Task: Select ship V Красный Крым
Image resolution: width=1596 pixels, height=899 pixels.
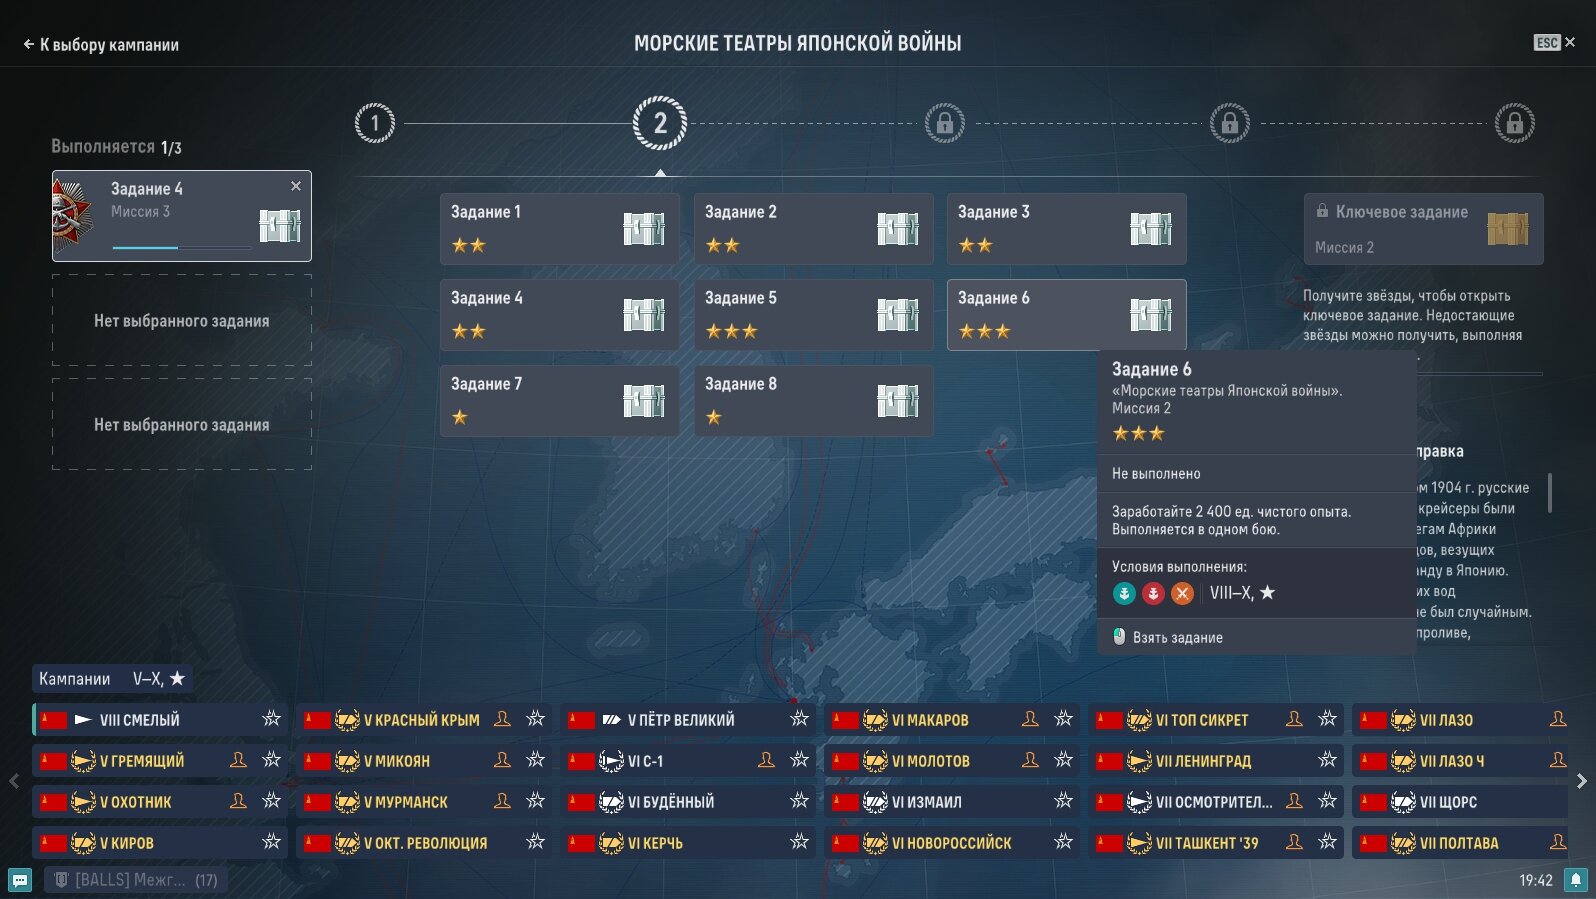Action: tap(424, 719)
